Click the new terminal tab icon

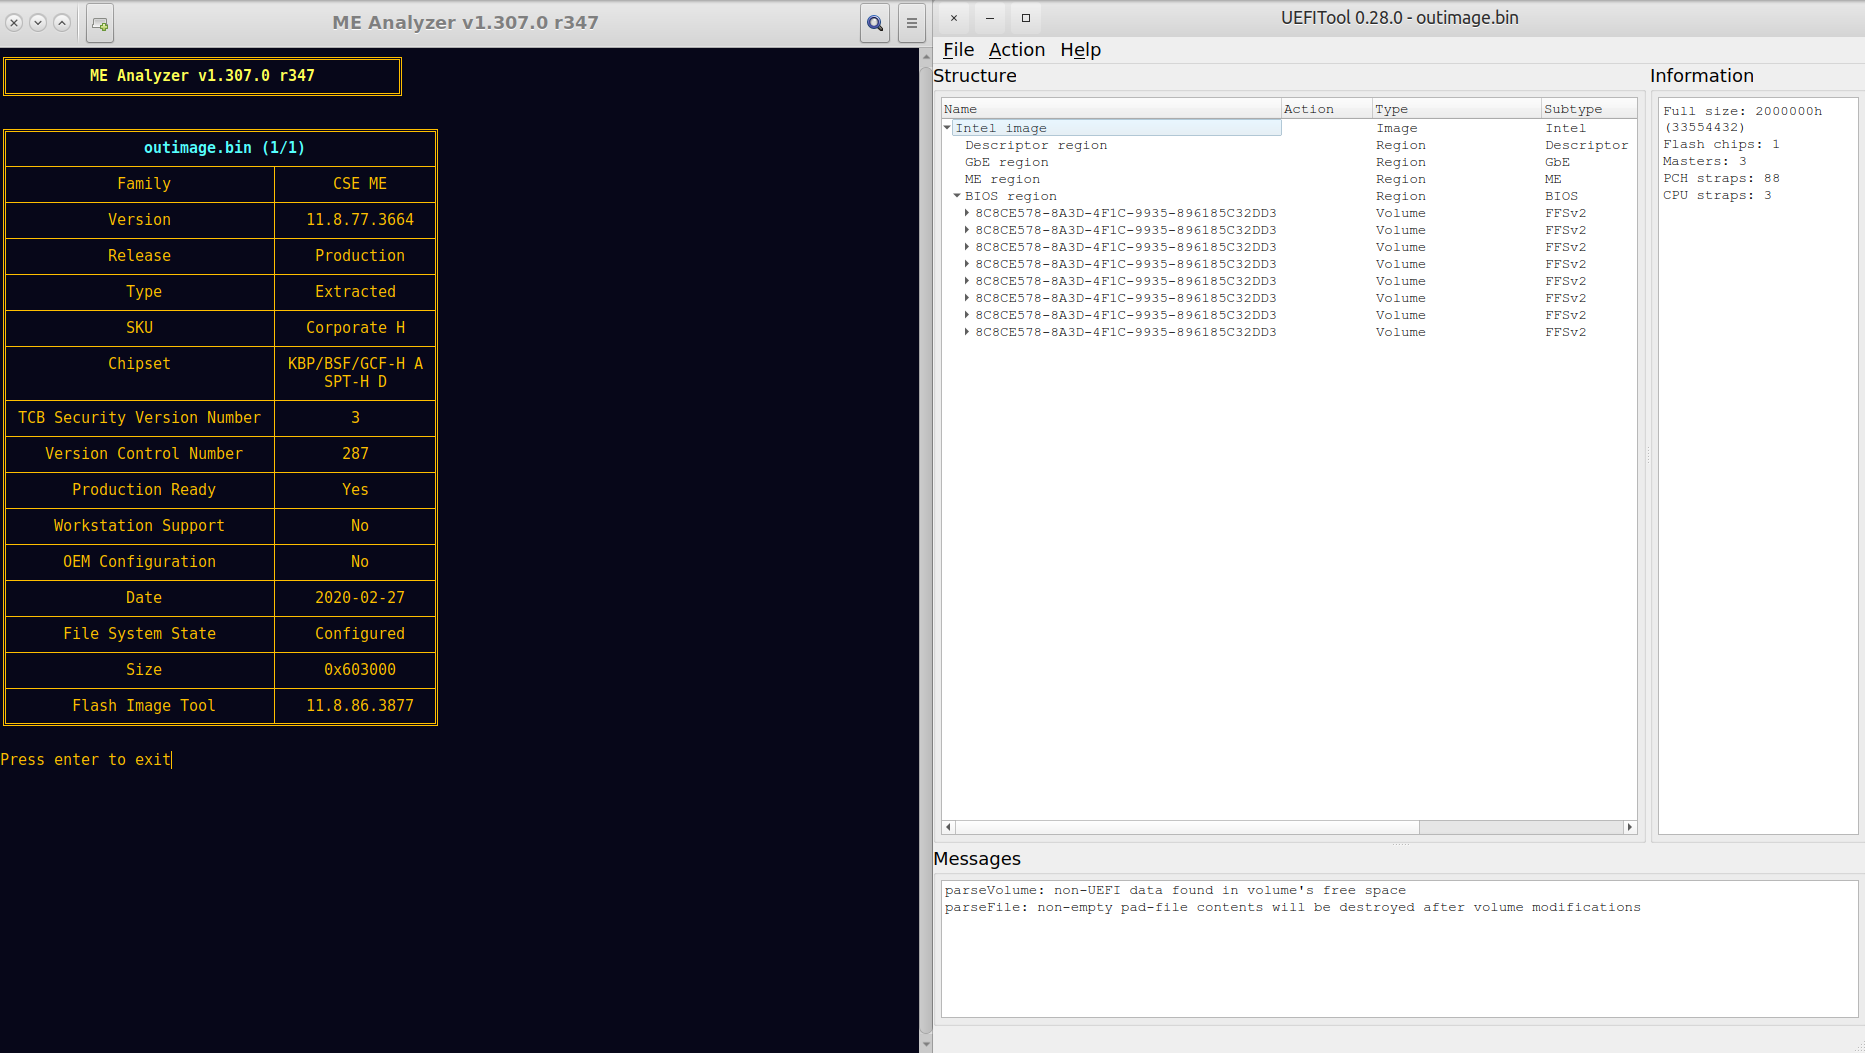[x=100, y=23]
